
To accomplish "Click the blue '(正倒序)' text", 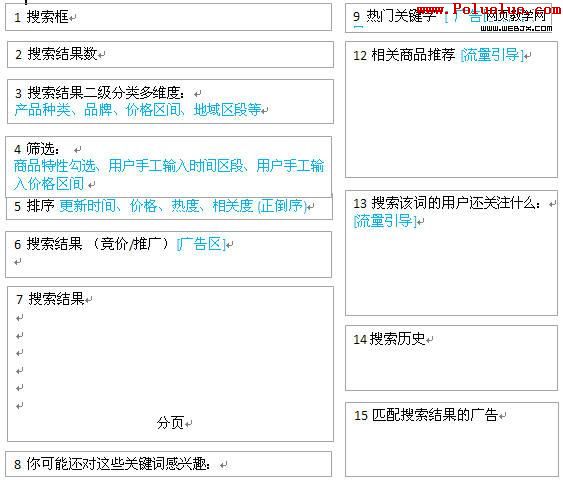I will pos(282,206).
